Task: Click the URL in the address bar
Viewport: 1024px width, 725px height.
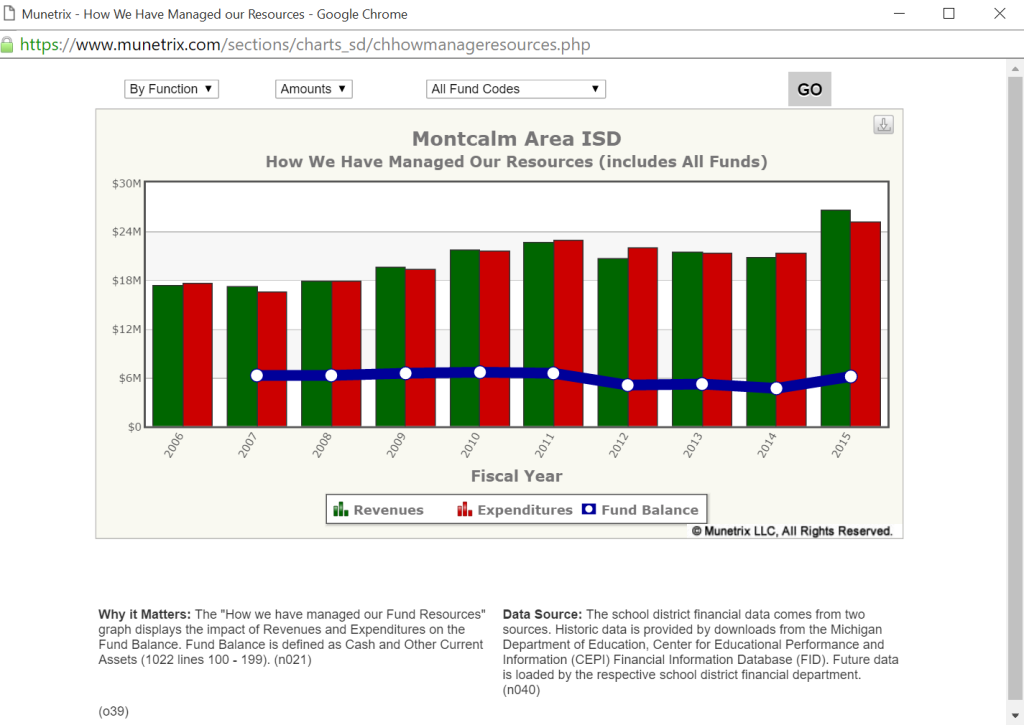Action: click(x=305, y=45)
